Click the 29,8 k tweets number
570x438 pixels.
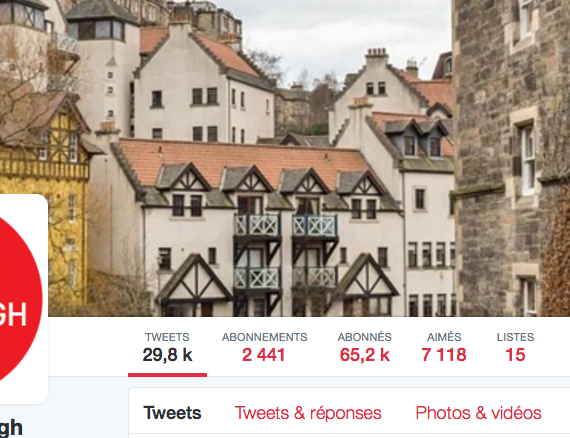point(167,355)
